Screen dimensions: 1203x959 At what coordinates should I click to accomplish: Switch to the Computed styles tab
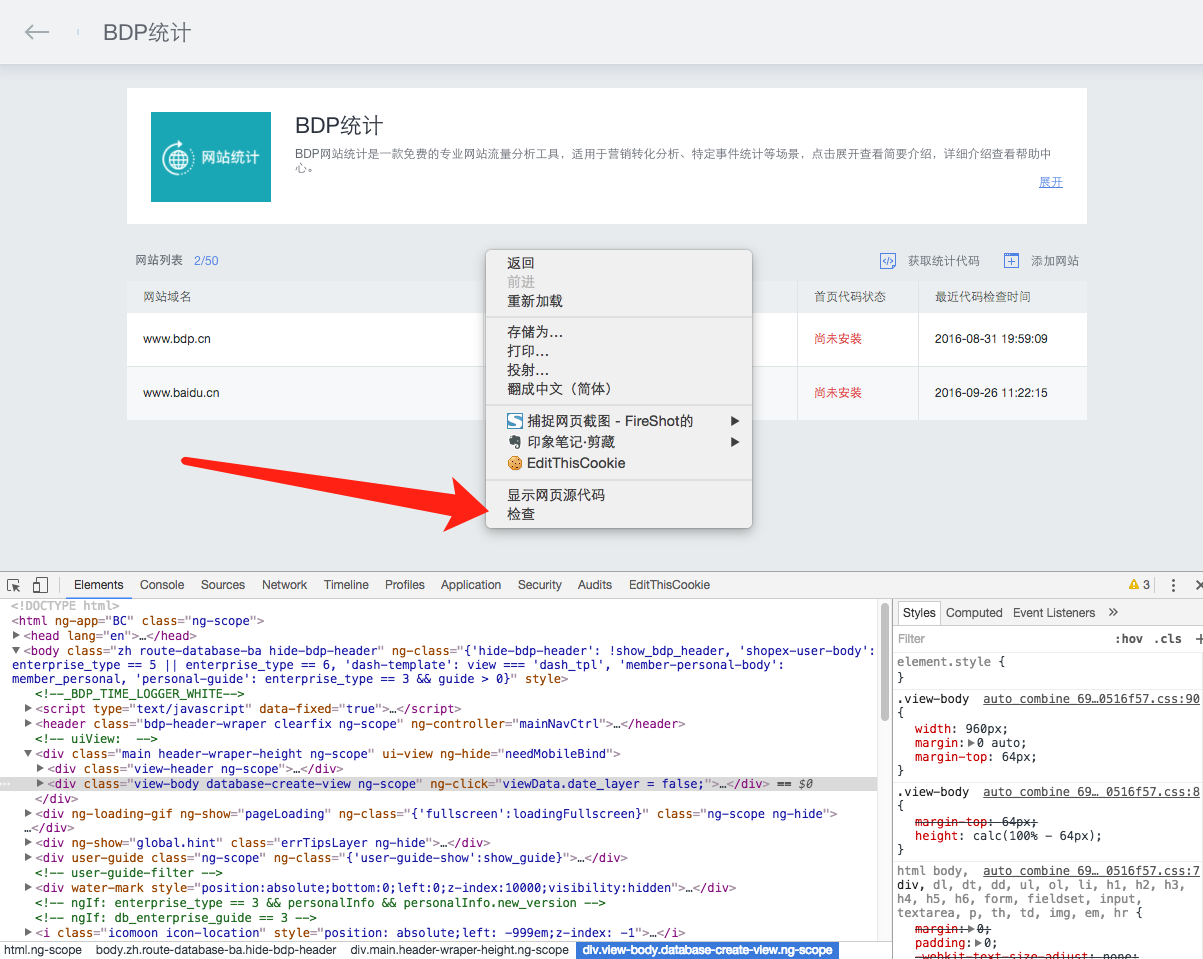pyautogui.click(x=974, y=613)
